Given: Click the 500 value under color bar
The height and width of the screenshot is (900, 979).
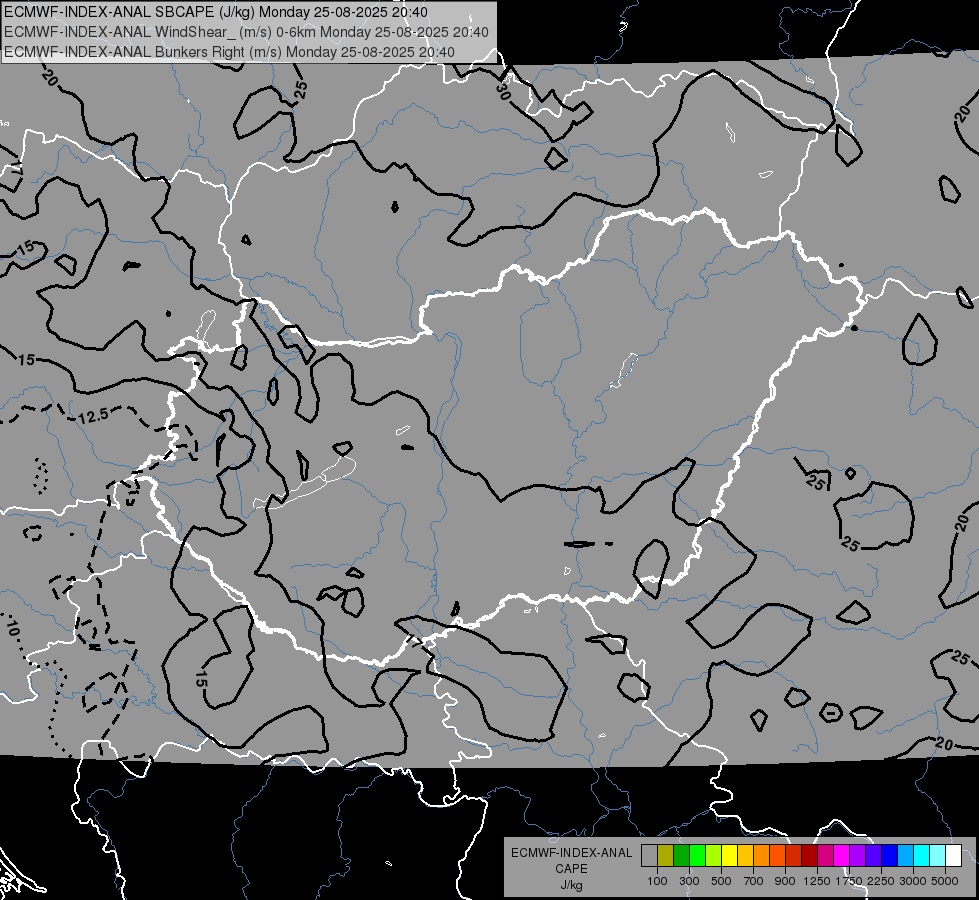Looking at the screenshot, I should [x=721, y=881].
